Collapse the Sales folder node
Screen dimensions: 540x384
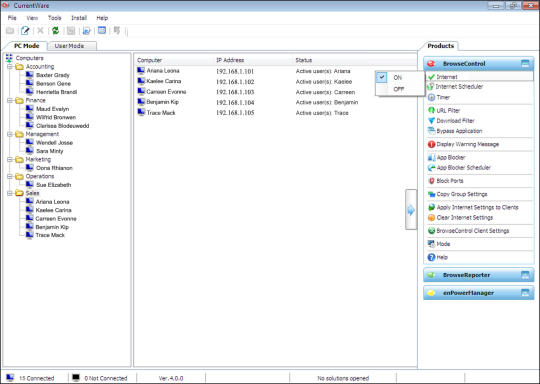click(10, 193)
